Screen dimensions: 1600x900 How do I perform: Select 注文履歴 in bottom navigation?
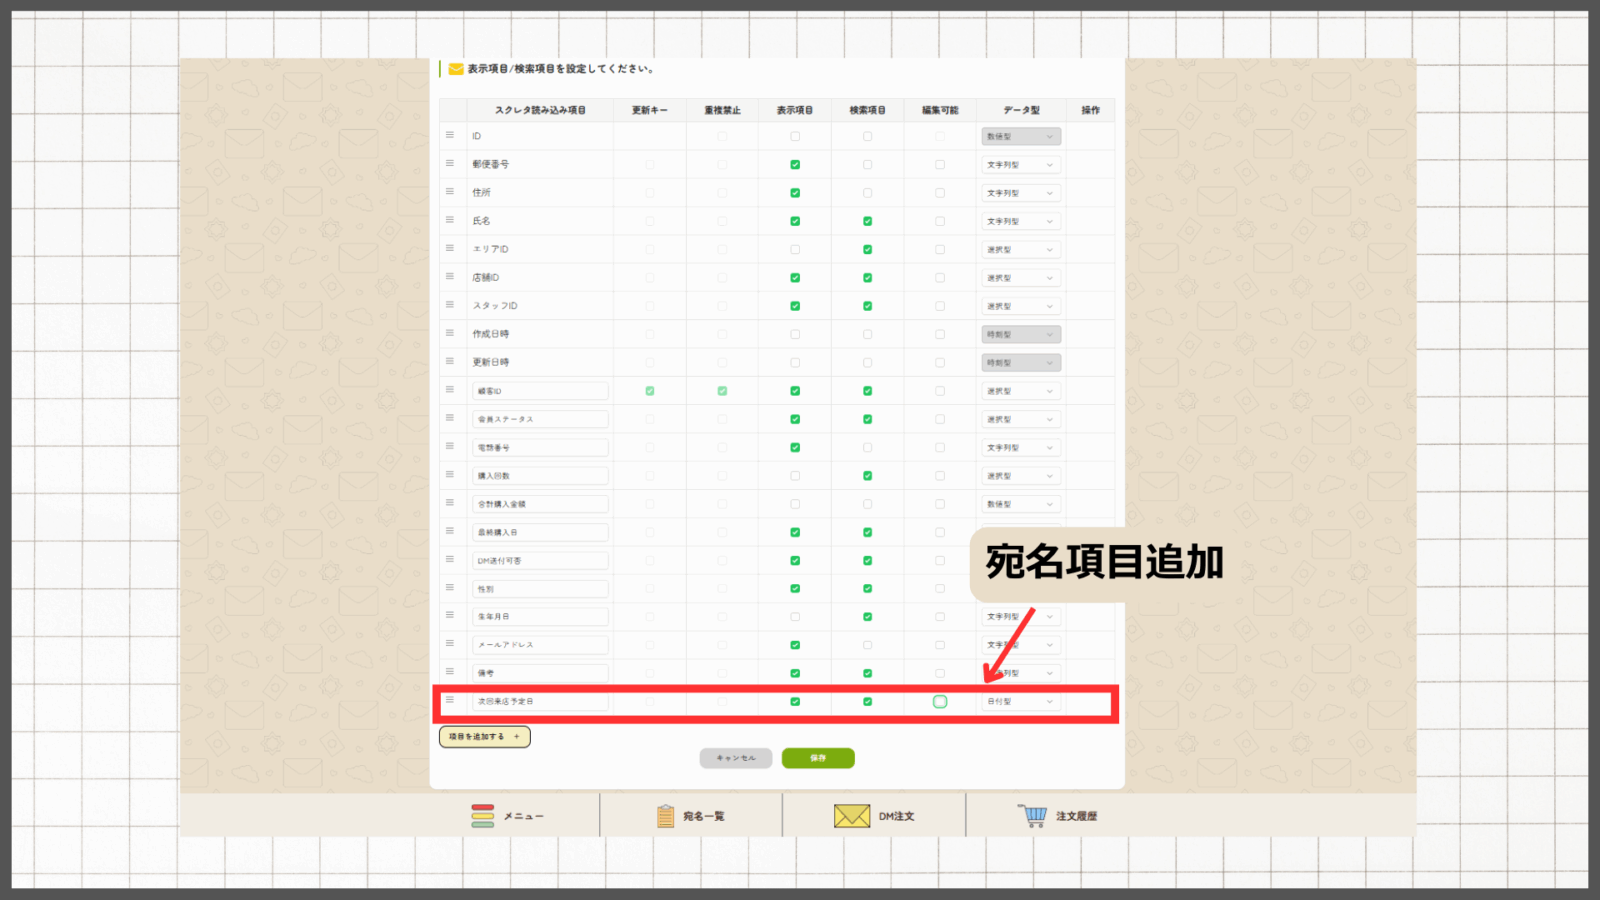pos(1076,817)
